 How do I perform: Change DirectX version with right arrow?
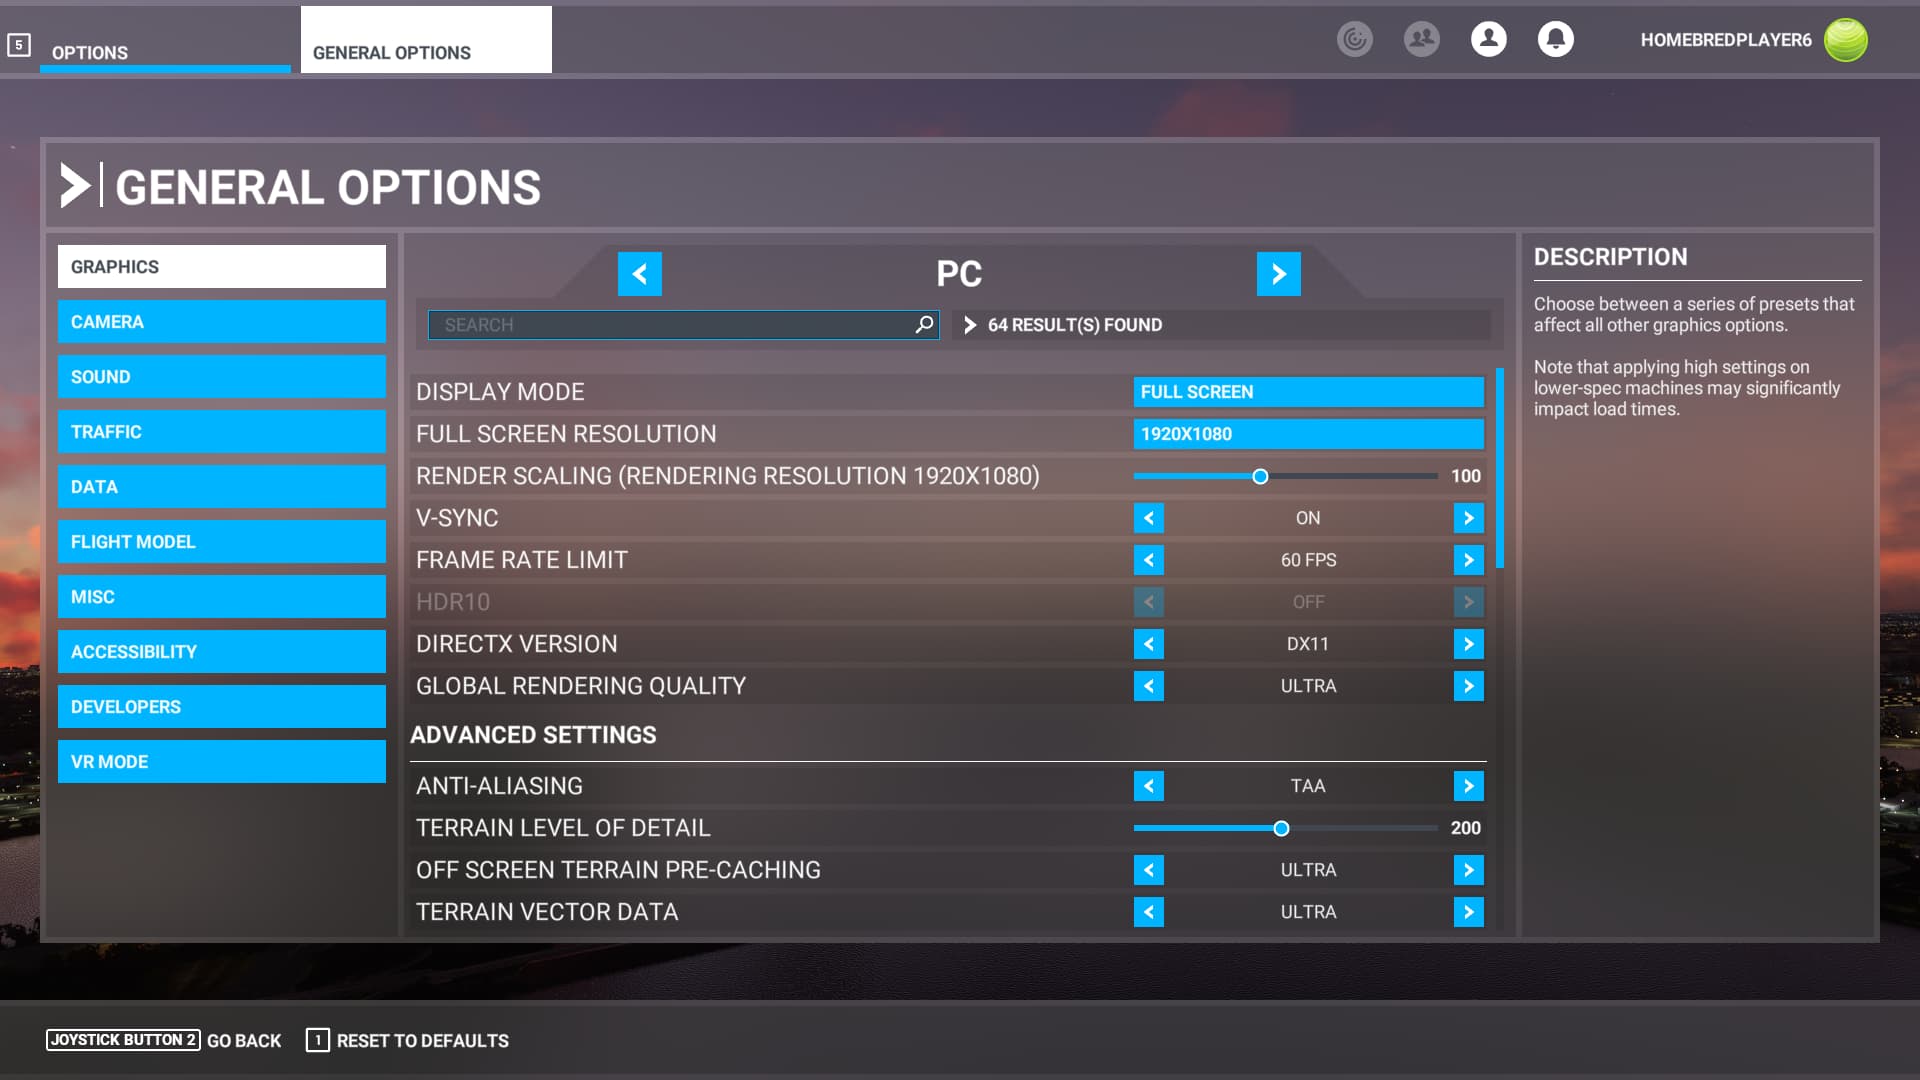(x=1468, y=644)
